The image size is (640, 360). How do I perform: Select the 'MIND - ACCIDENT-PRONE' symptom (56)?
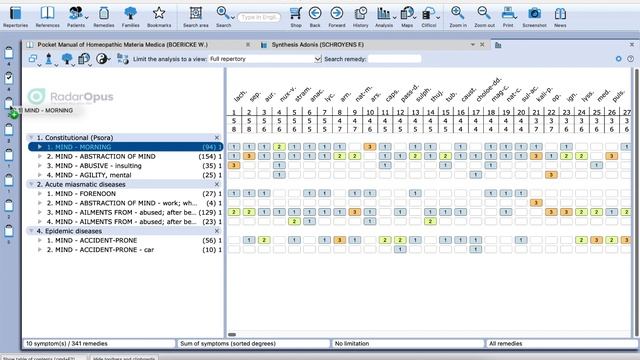126,240
